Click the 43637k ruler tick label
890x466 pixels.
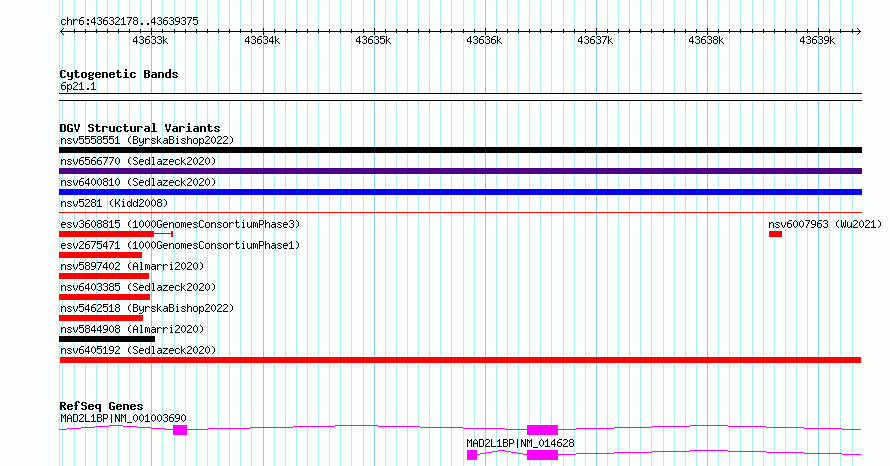coord(595,41)
